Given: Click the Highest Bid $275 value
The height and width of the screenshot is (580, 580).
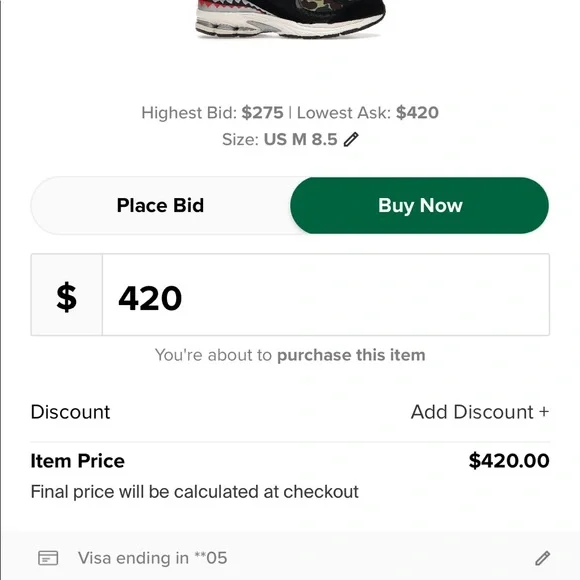Looking at the screenshot, I should click(x=262, y=112).
